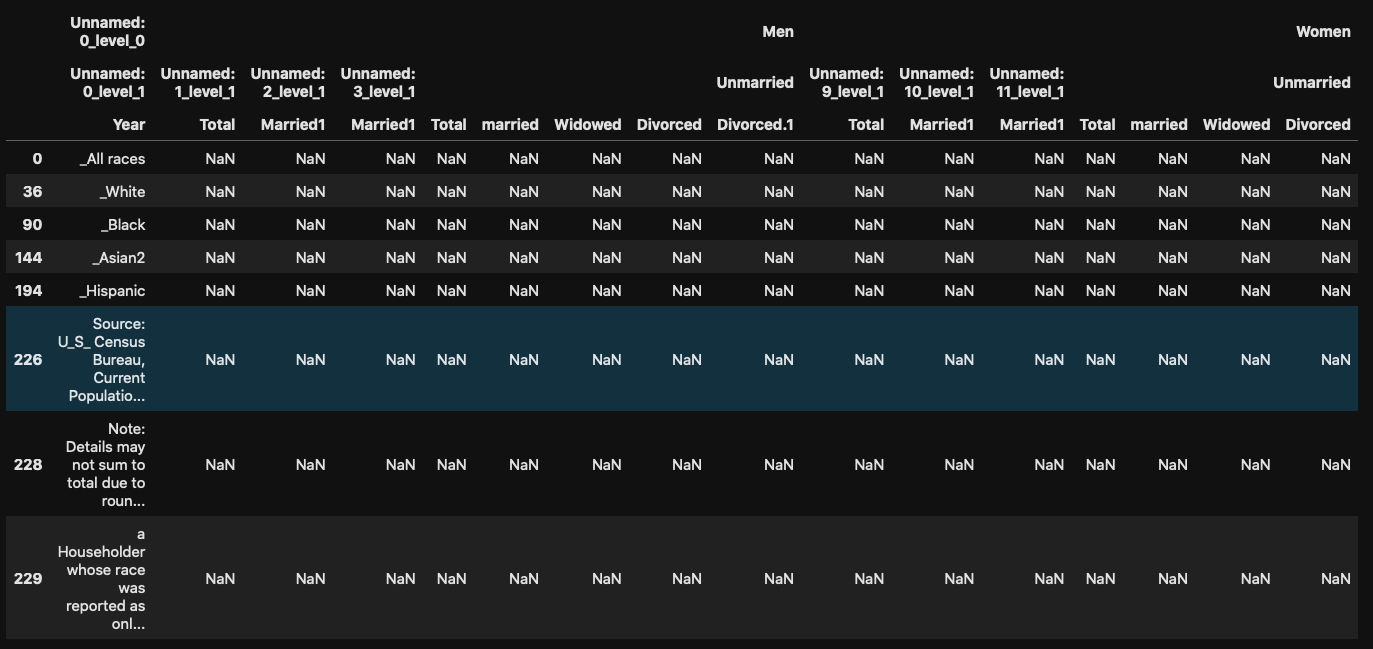
Task: Click the 'Unnamed: 11_level_1' column header
Action: pos(1027,82)
